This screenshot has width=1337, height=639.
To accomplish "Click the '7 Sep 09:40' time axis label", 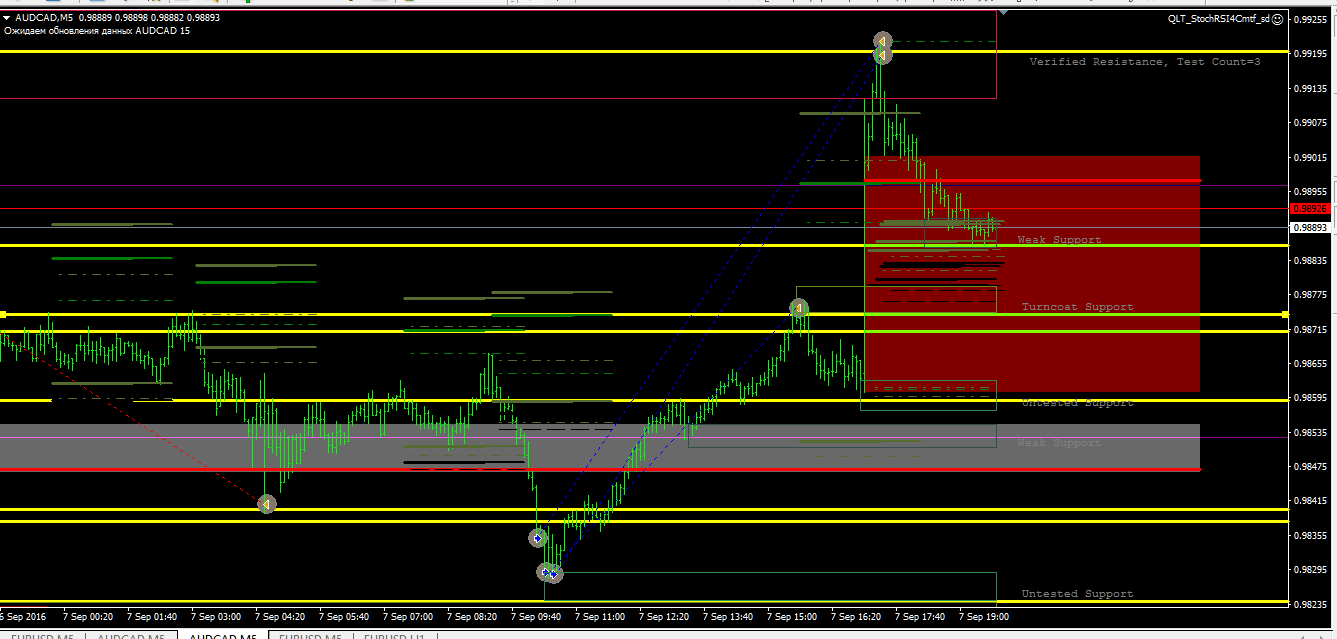I will 535,618.
